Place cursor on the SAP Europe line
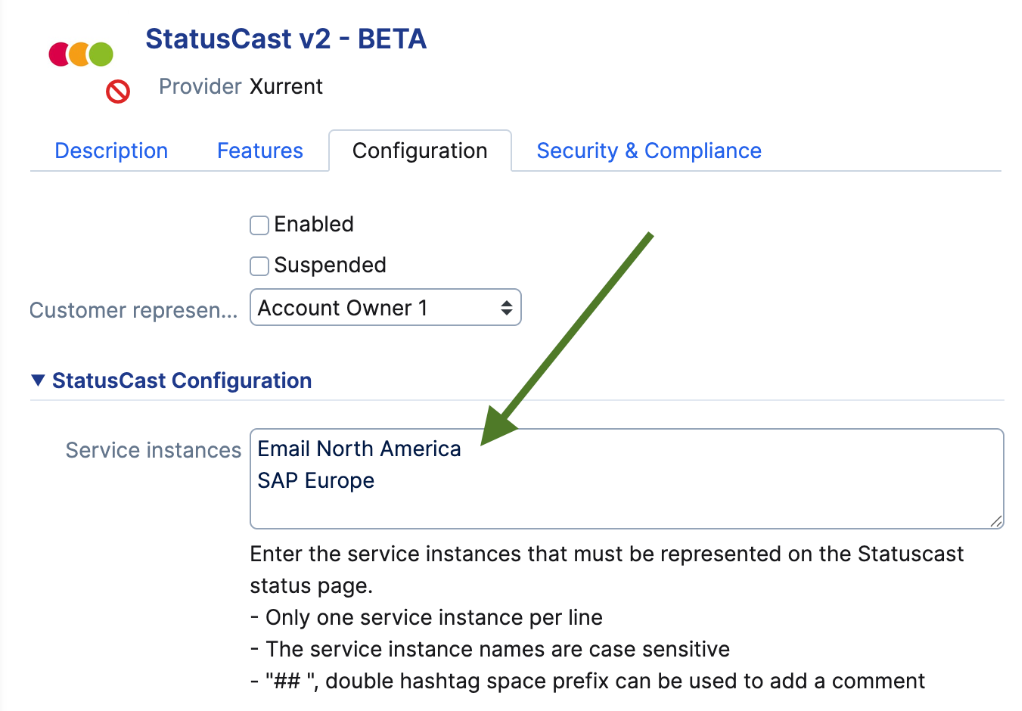 pyautogui.click(x=316, y=480)
